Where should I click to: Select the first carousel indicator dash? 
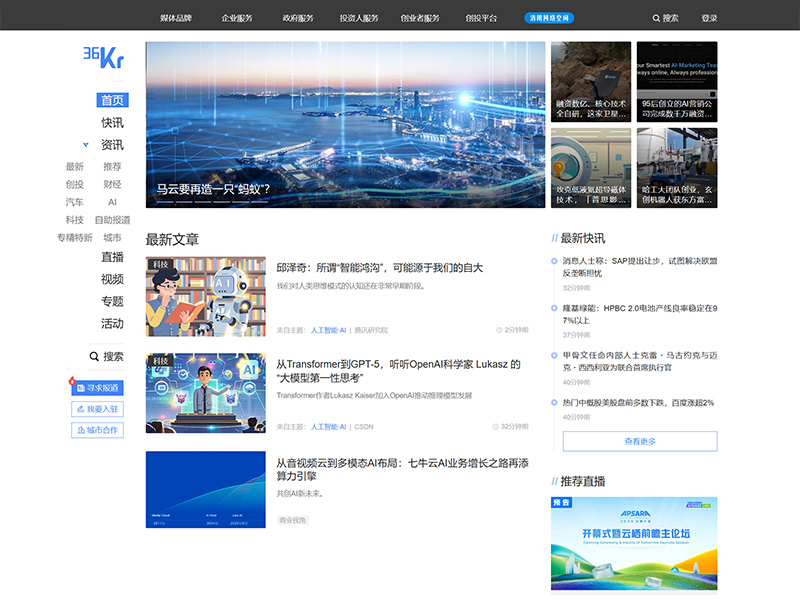coord(163,201)
